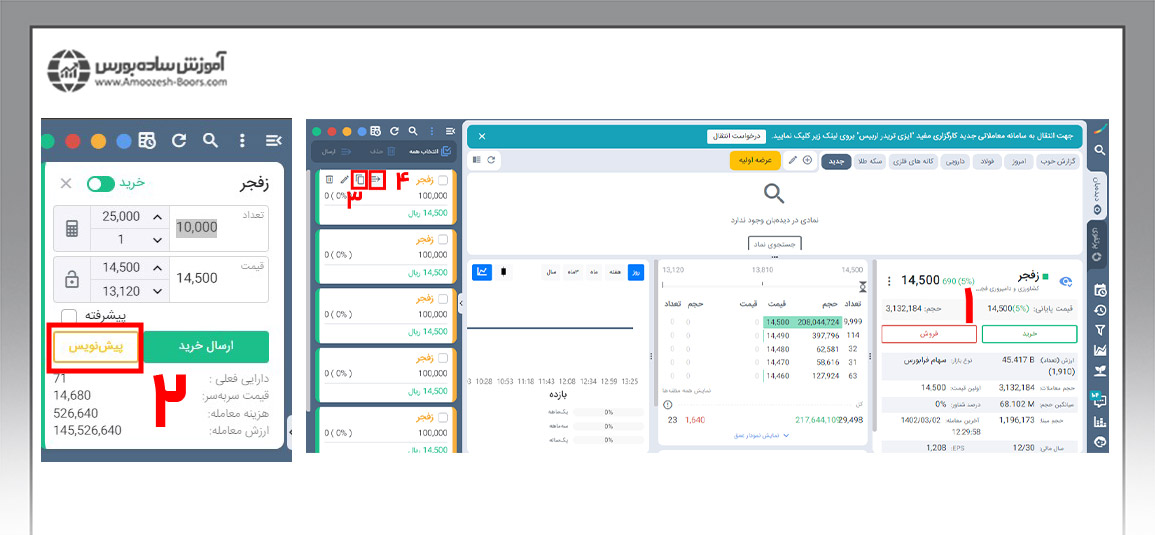This screenshot has width=1155, height=535.
Task: Click trash icon on first زفجر draft order
Action: click(329, 180)
